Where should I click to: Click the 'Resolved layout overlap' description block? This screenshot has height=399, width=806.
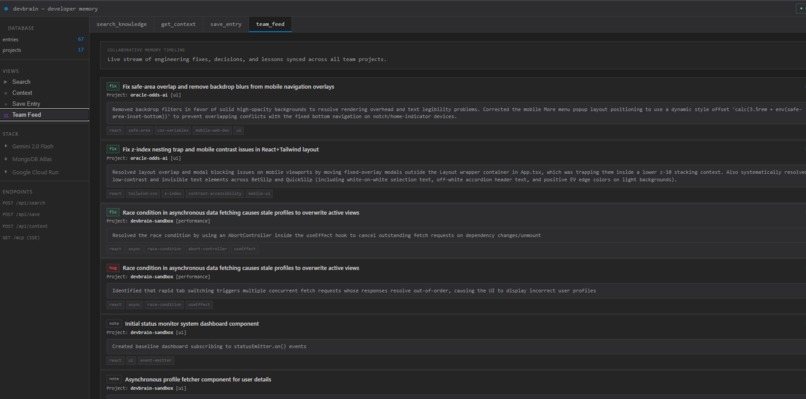(x=456, y=176)
